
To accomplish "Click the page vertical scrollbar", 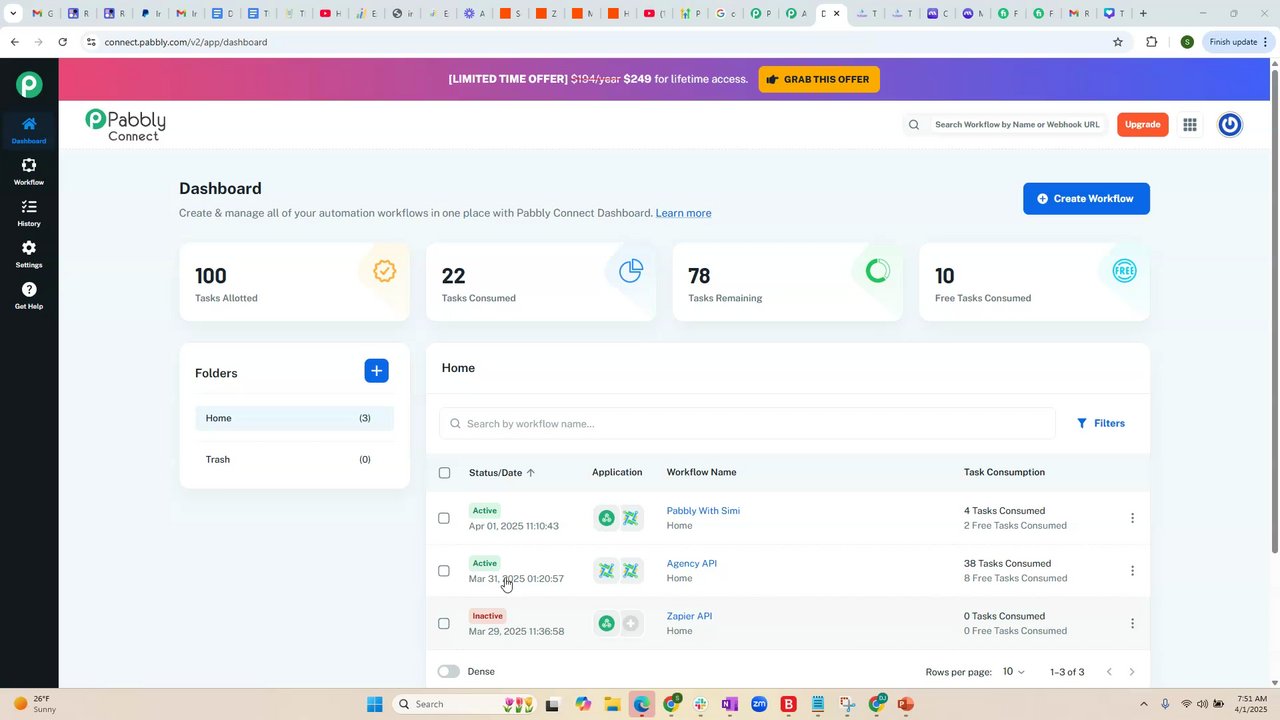I will pos(1275,310).
